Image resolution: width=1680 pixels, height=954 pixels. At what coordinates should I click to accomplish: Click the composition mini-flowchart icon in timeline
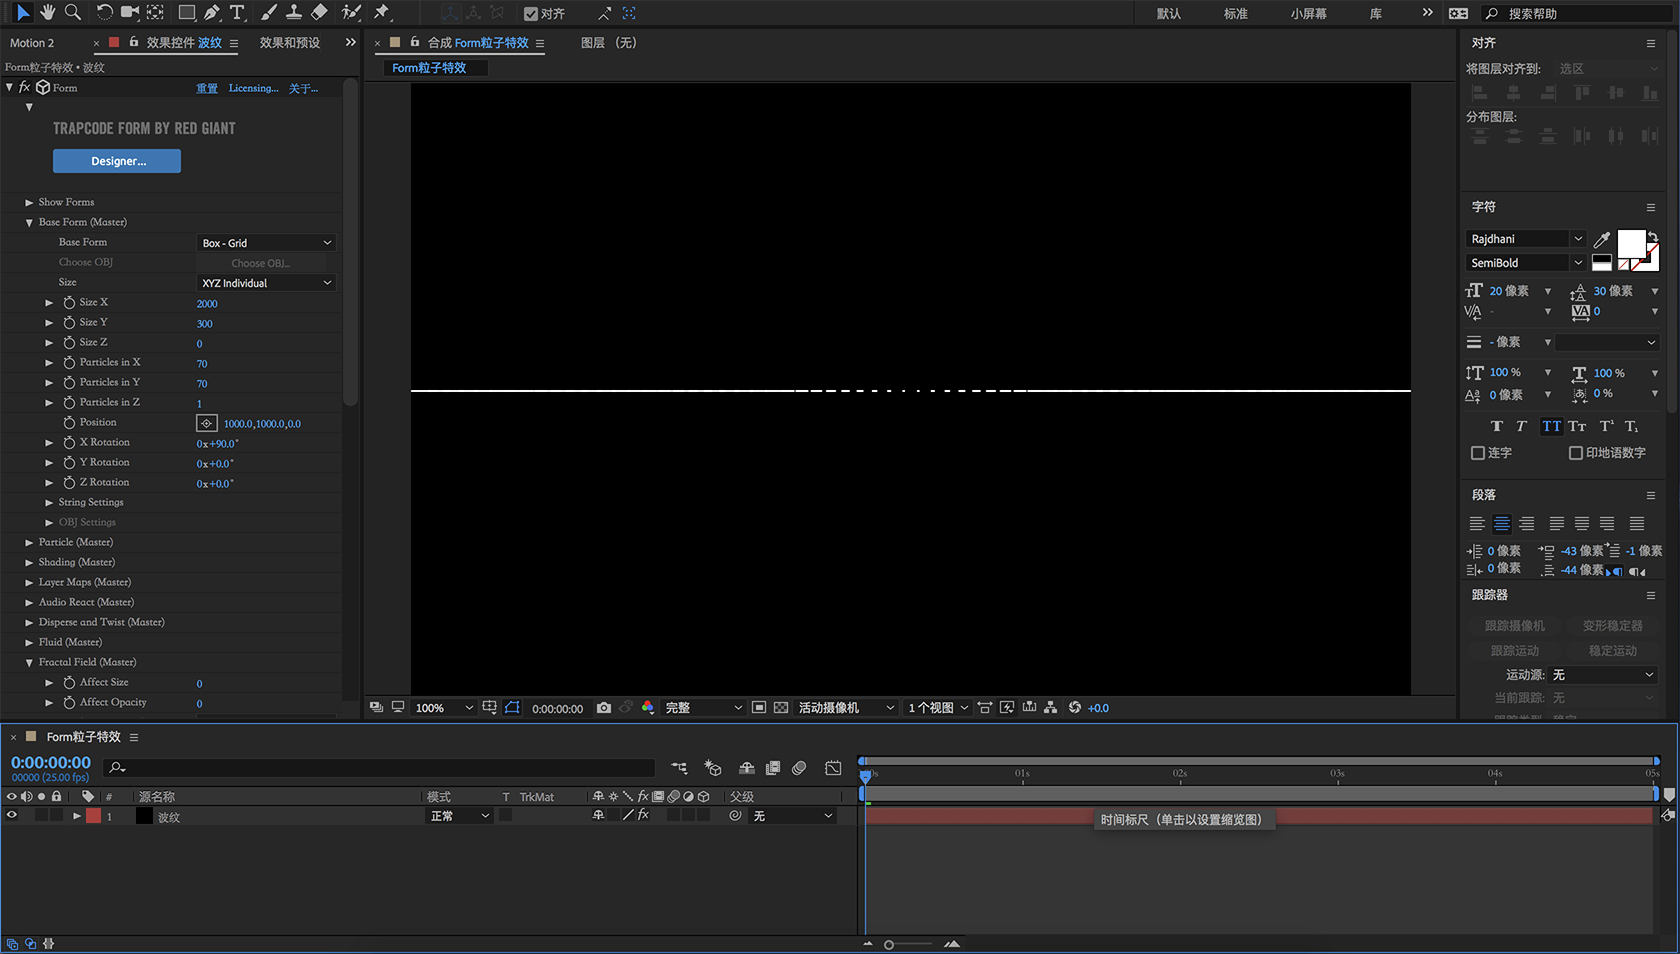click(x=680, y=768)
